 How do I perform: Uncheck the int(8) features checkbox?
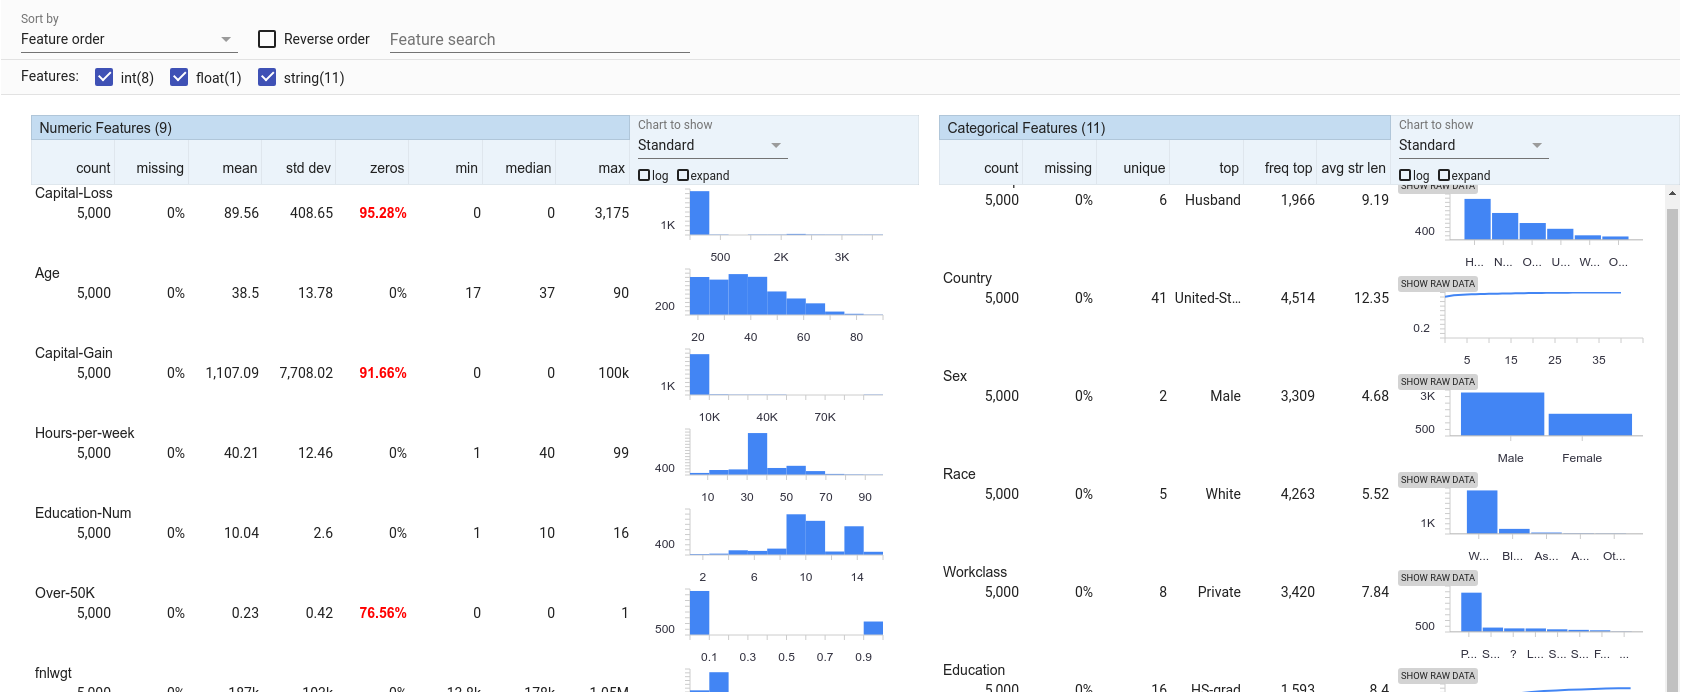[x=104, y=77]
